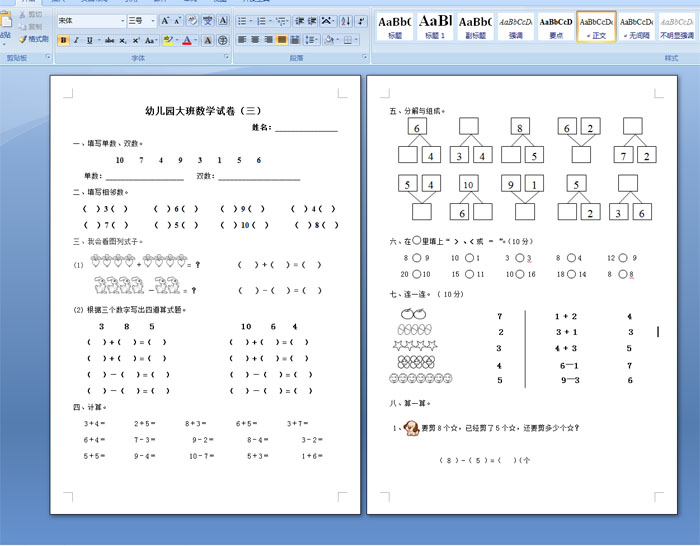Click the highlighted Justify button

click(281, 40)
